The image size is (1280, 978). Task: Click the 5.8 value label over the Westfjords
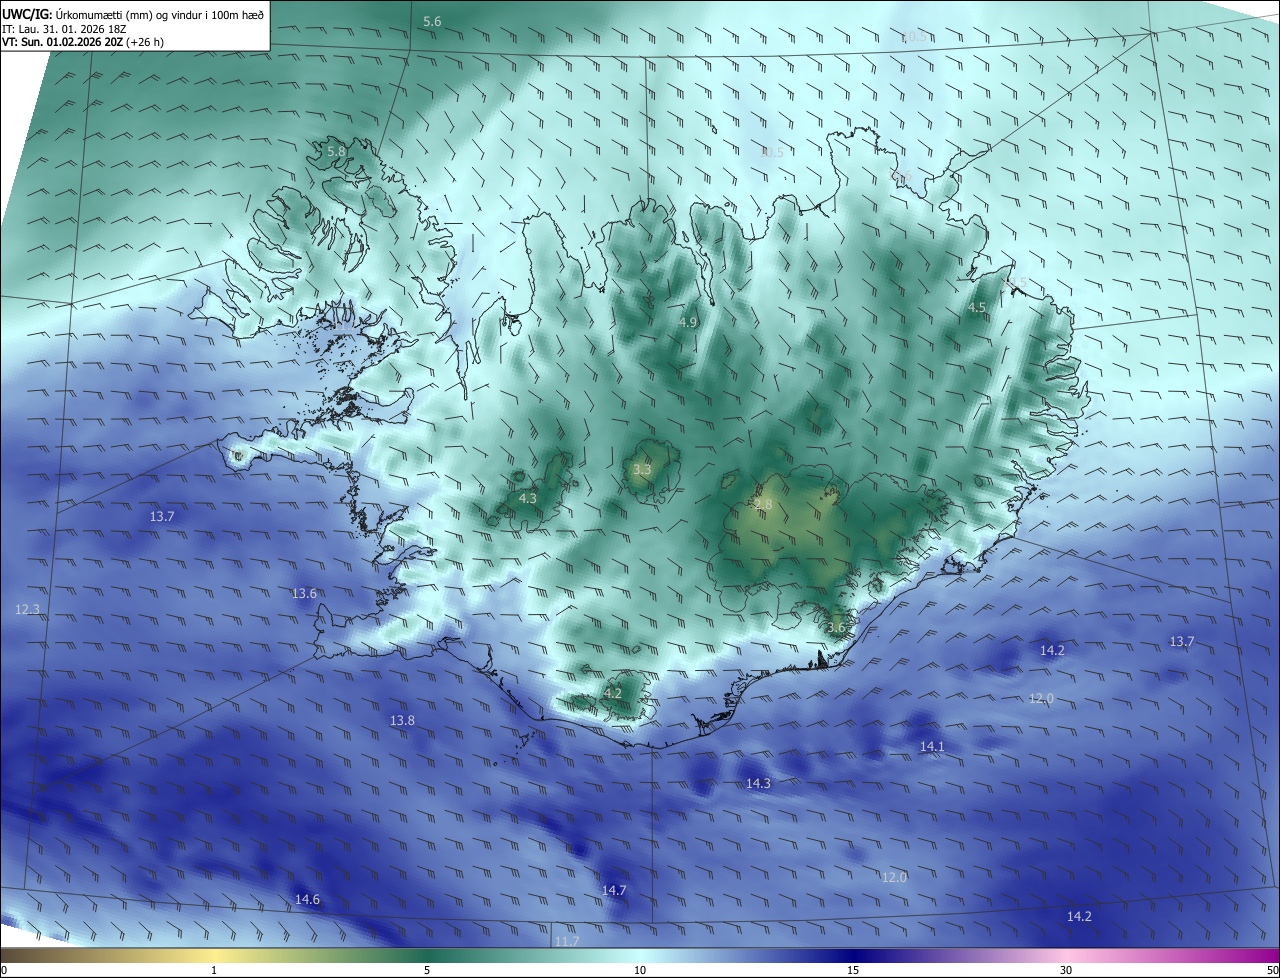(336, 151)
